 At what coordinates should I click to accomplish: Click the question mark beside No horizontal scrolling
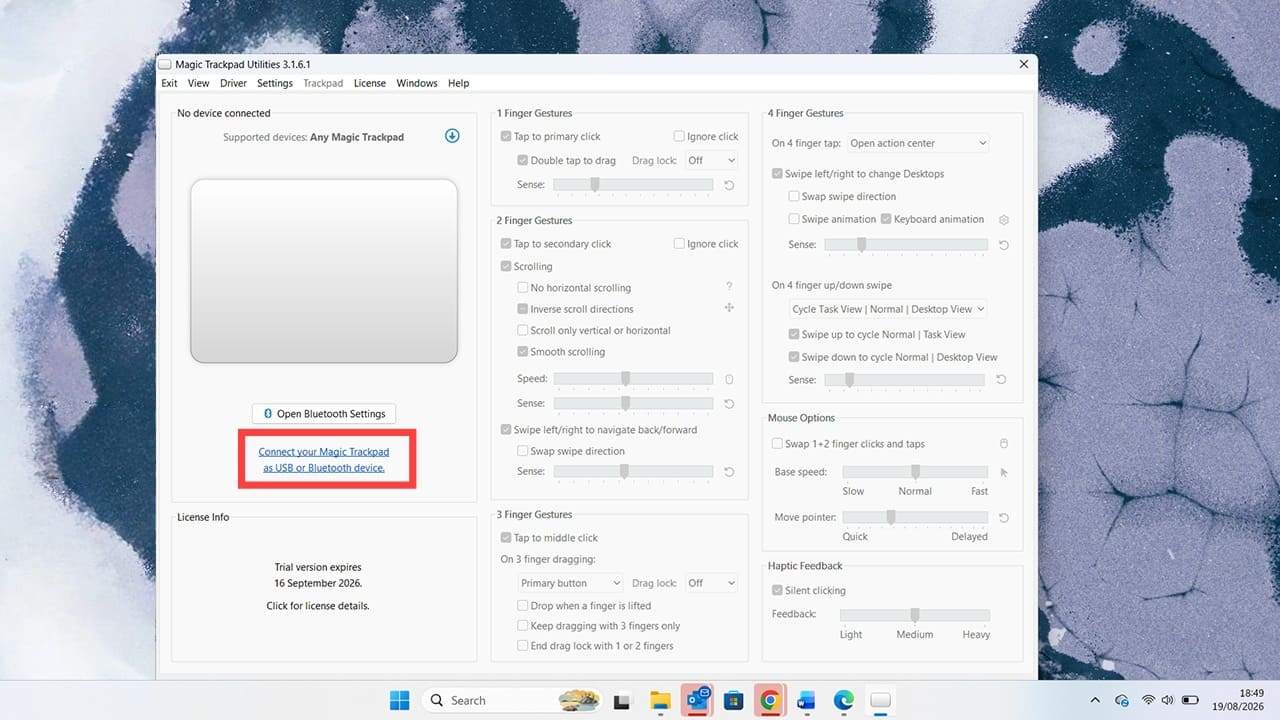(729, 287)
